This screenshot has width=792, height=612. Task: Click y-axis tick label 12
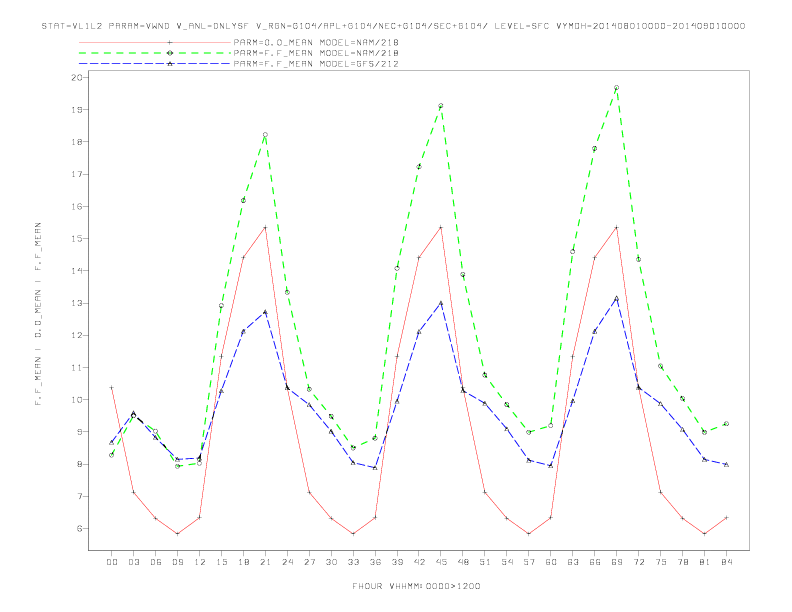click(77, 335)
